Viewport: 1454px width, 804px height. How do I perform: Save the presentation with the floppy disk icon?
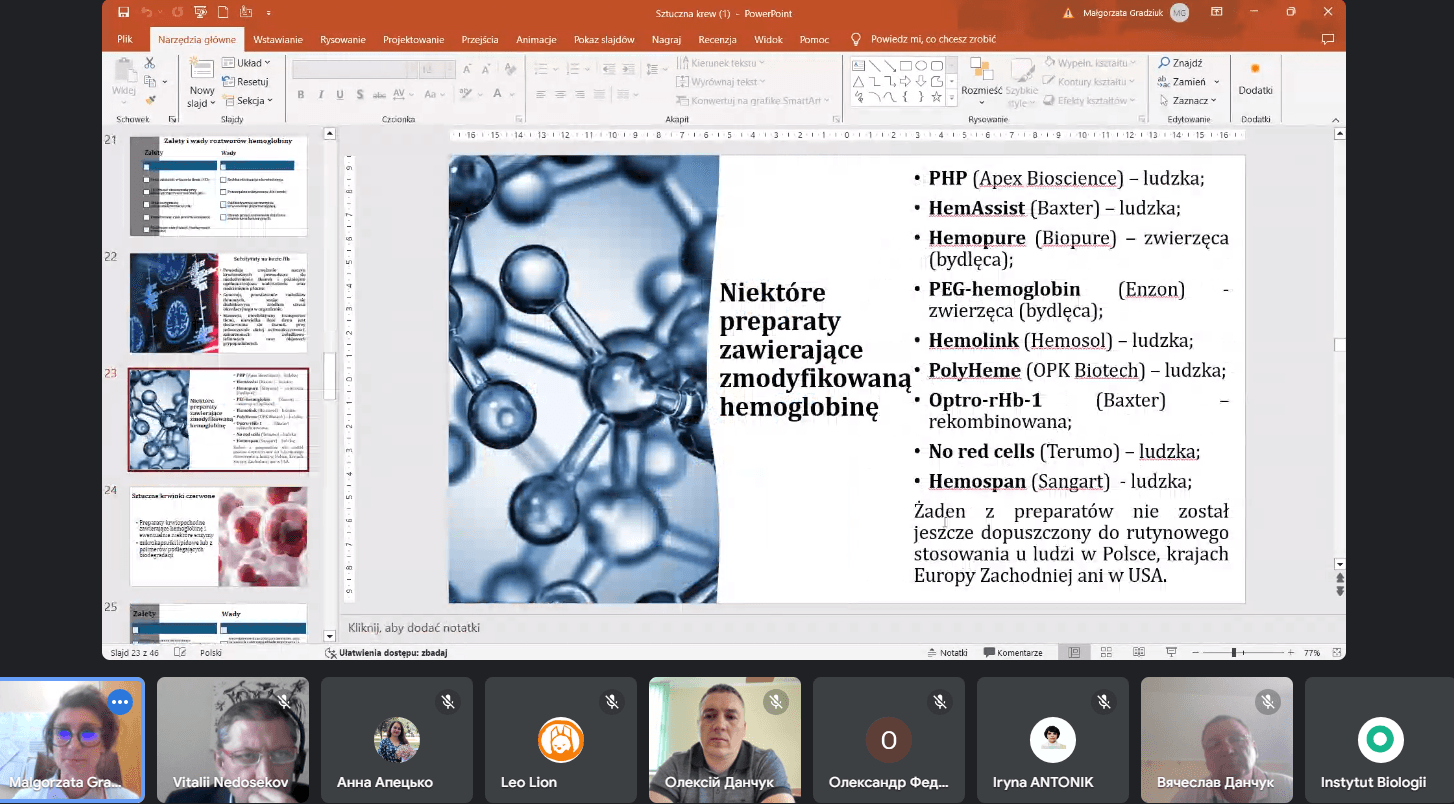point(123,12)
